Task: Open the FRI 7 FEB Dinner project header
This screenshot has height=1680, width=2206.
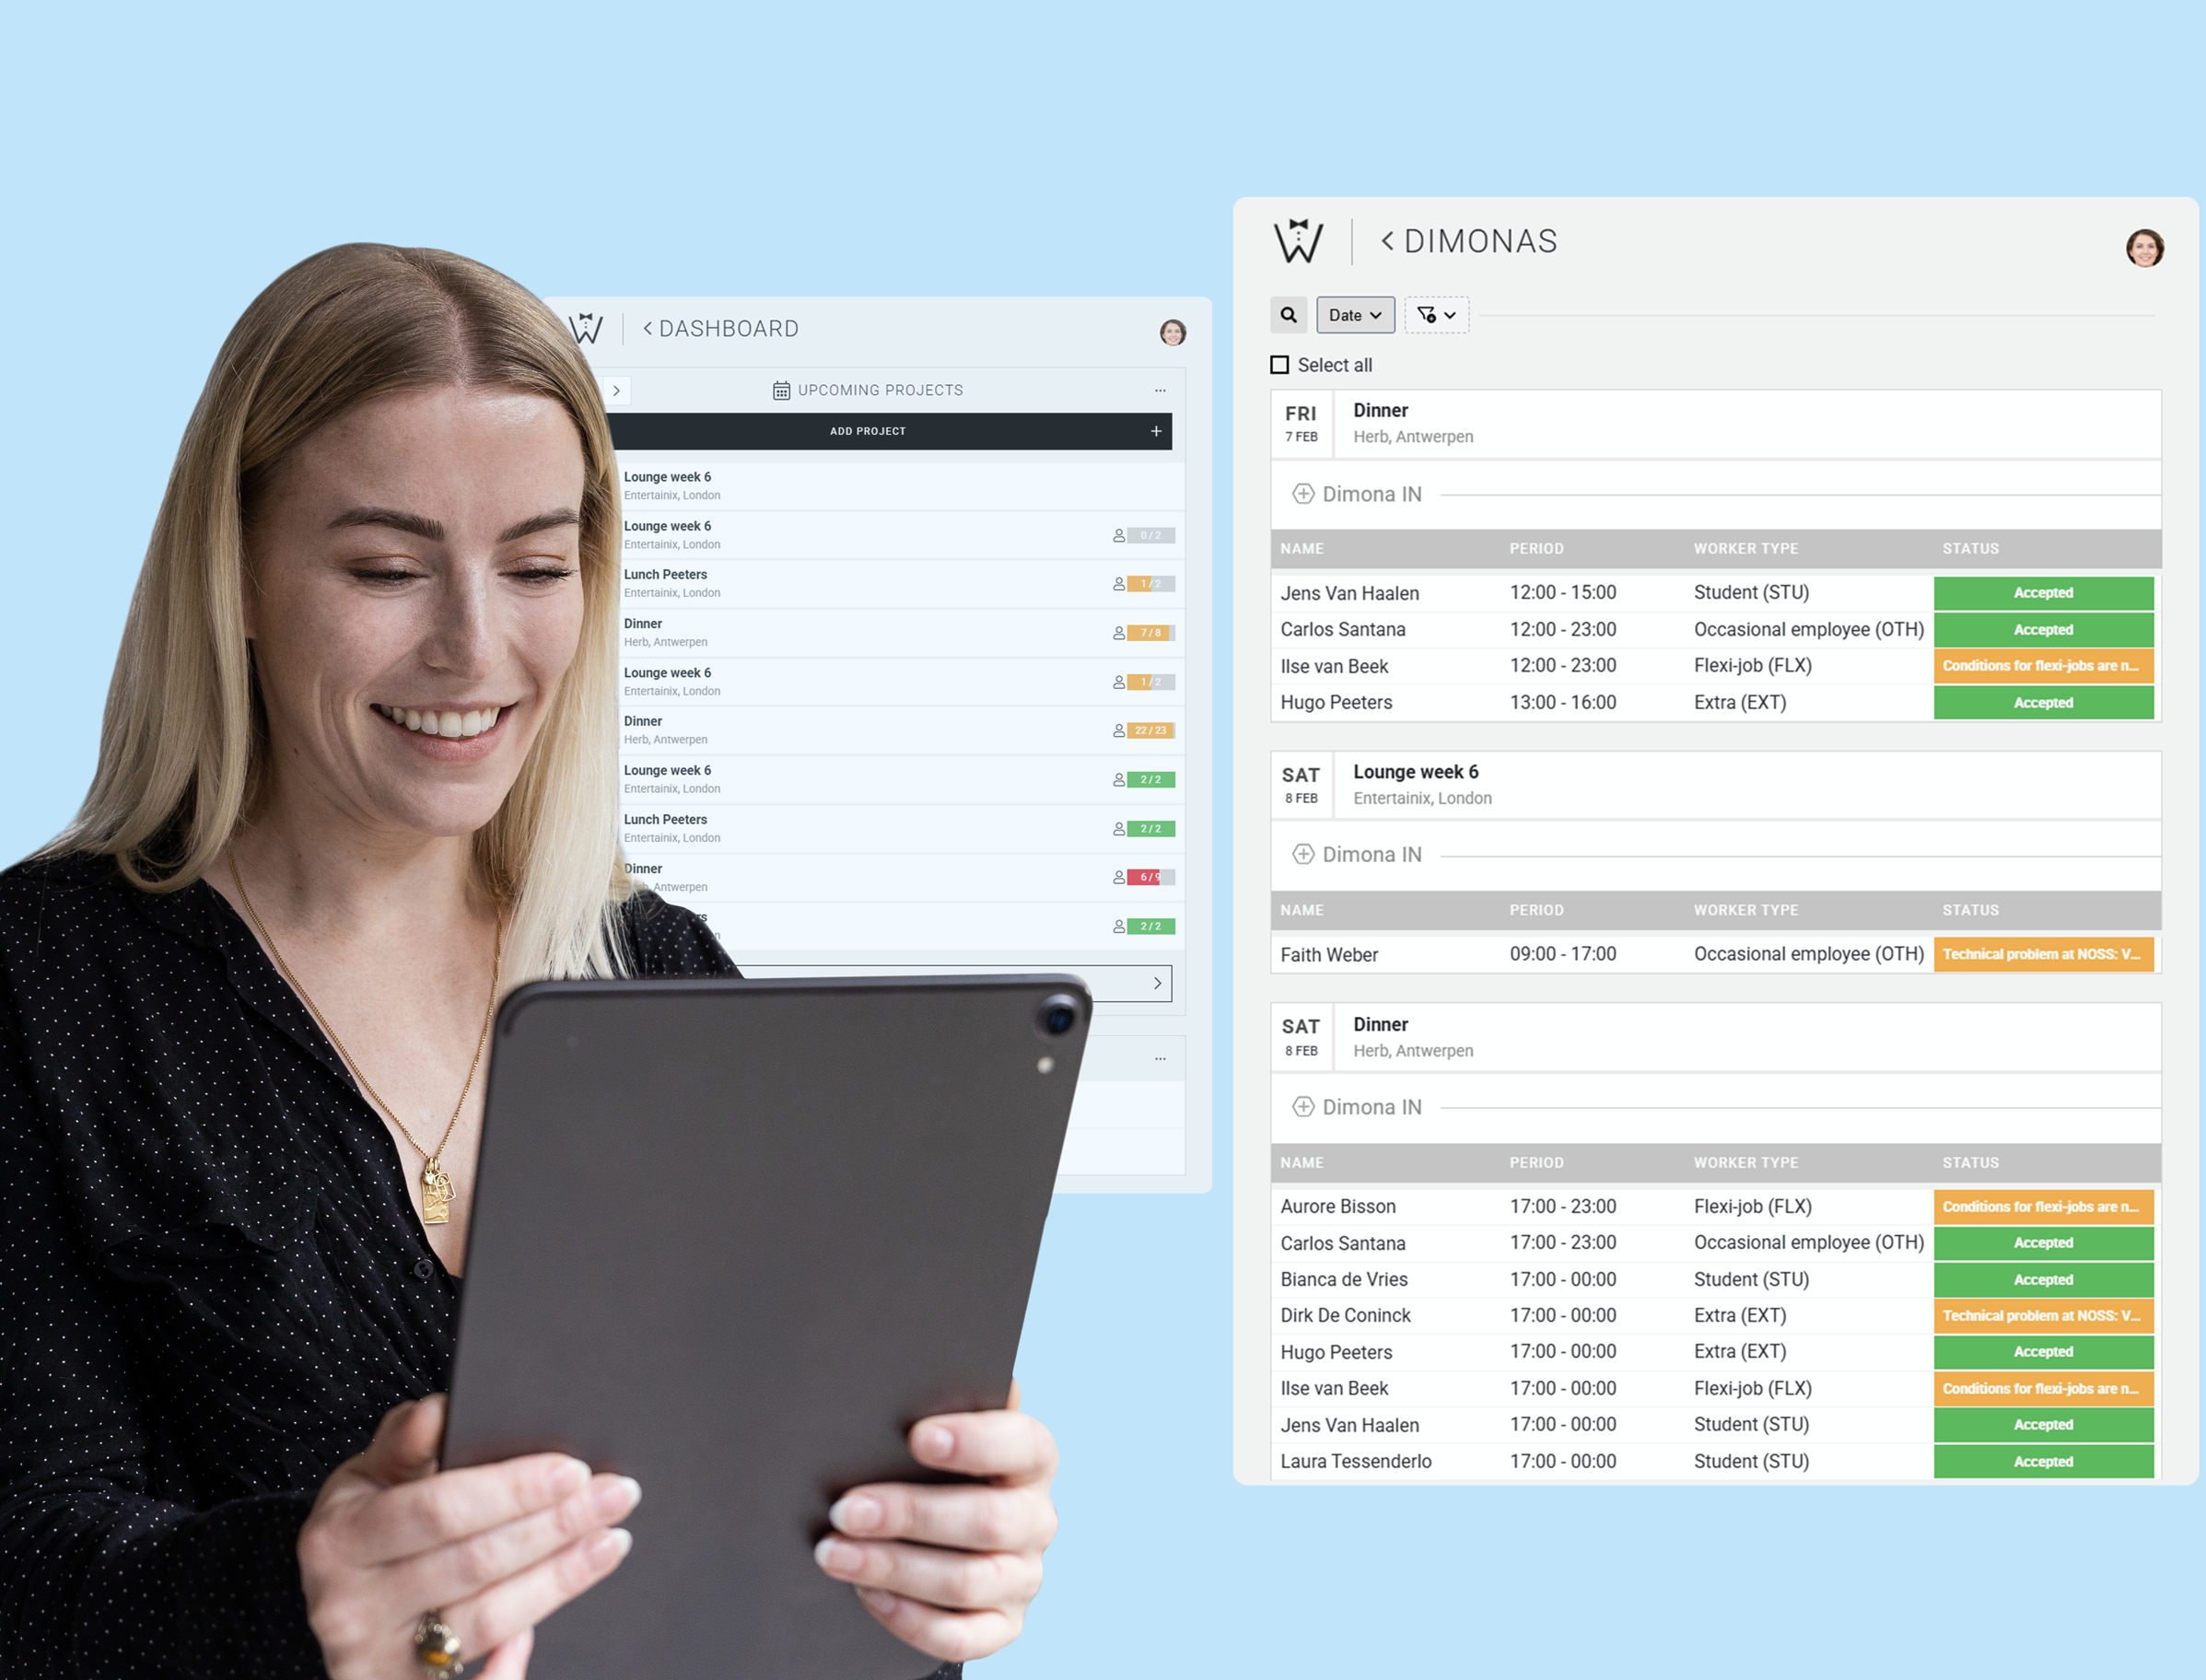Action: [x=1716, y=424]
